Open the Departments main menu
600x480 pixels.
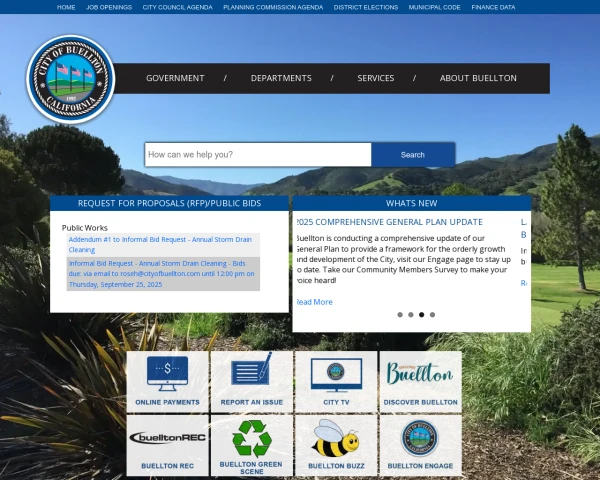point(281,78)
